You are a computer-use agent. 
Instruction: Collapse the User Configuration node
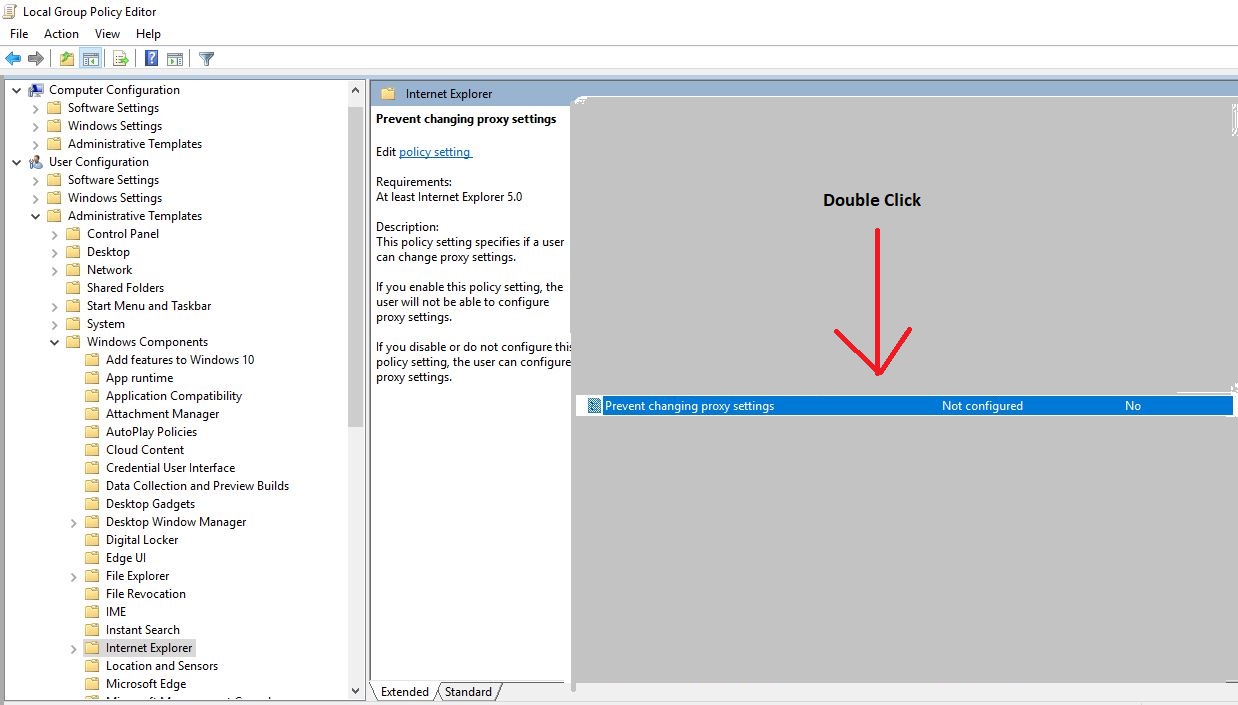16,161
